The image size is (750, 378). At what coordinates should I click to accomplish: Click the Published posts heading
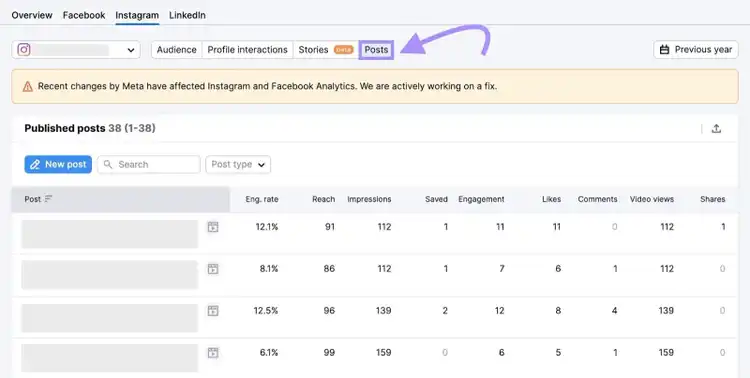click(65, 128)
